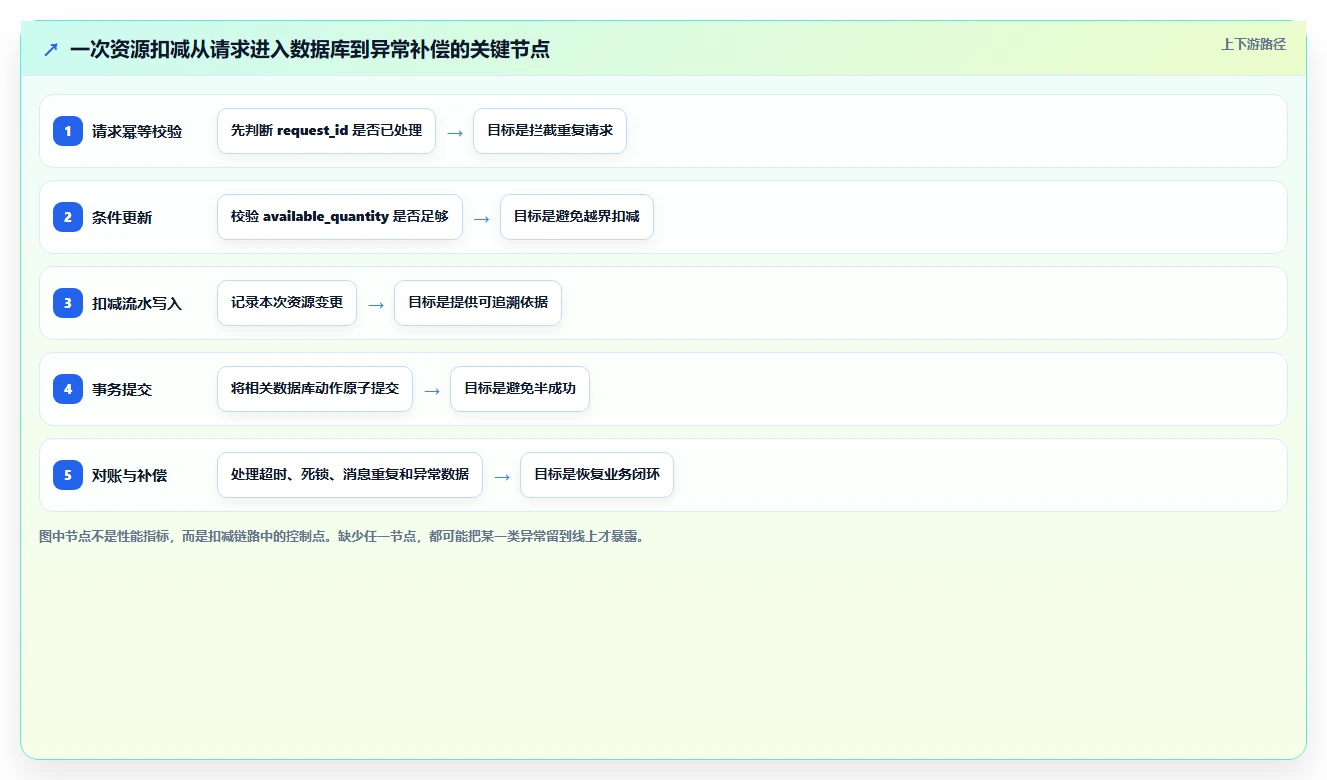Image resolution: width=1327 pixels, height=780 pixels.
Task: Click the '处理超时、死锁、消息重复和异常数据' box
Action: pyautogui.click(x=350, y=475)
